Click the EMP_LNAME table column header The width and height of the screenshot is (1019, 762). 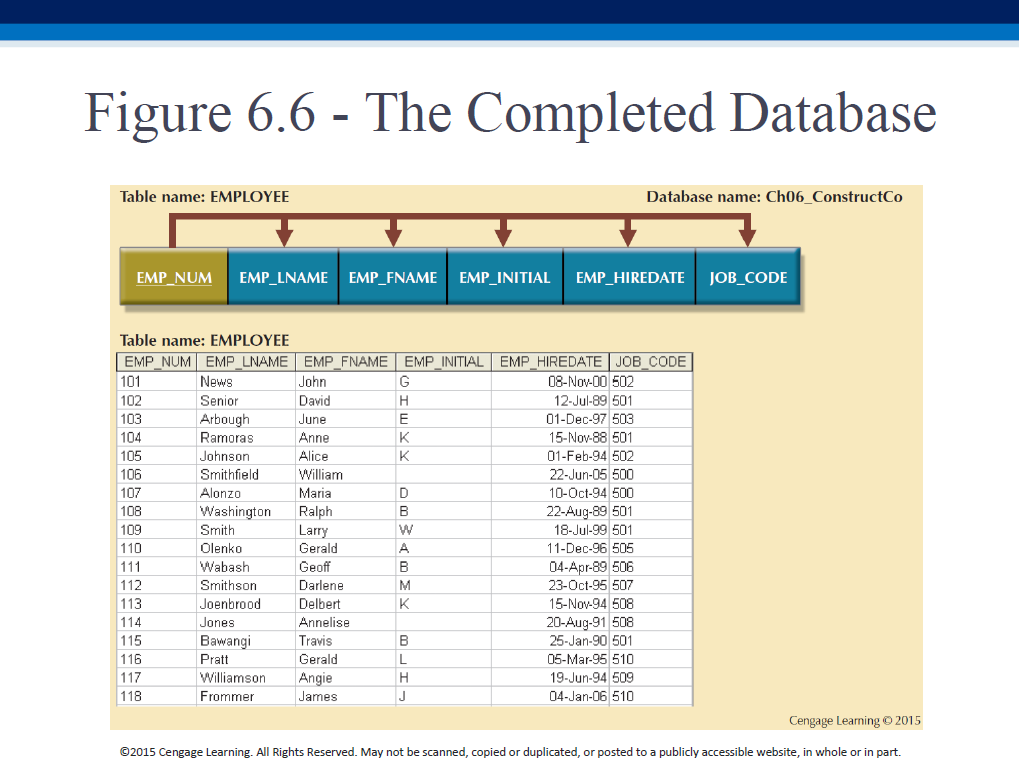click(246, 362)
